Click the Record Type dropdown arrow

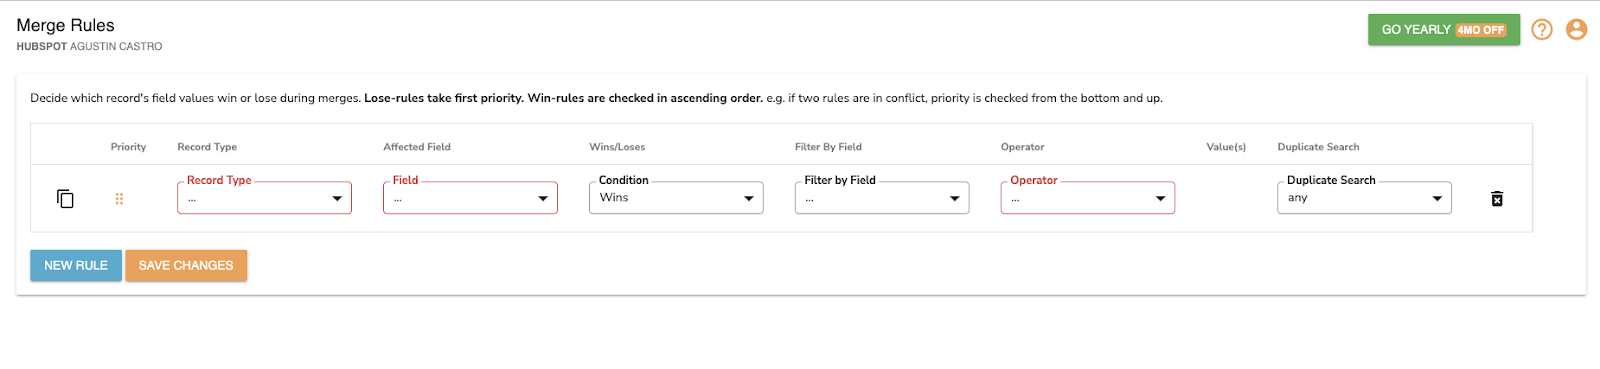tap(337, 198)
